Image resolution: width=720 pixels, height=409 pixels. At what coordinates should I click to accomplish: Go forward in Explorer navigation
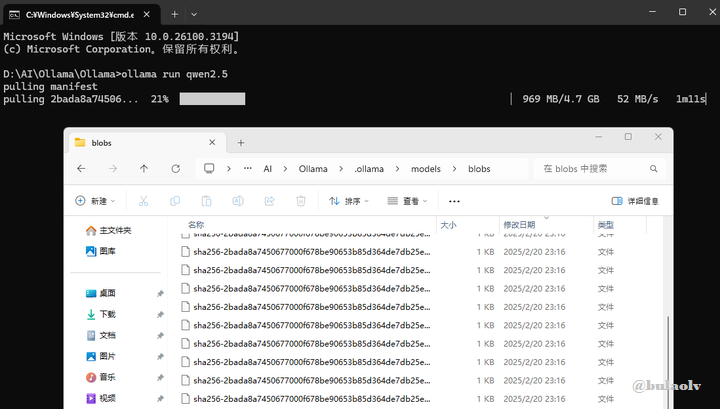(112, 169)
